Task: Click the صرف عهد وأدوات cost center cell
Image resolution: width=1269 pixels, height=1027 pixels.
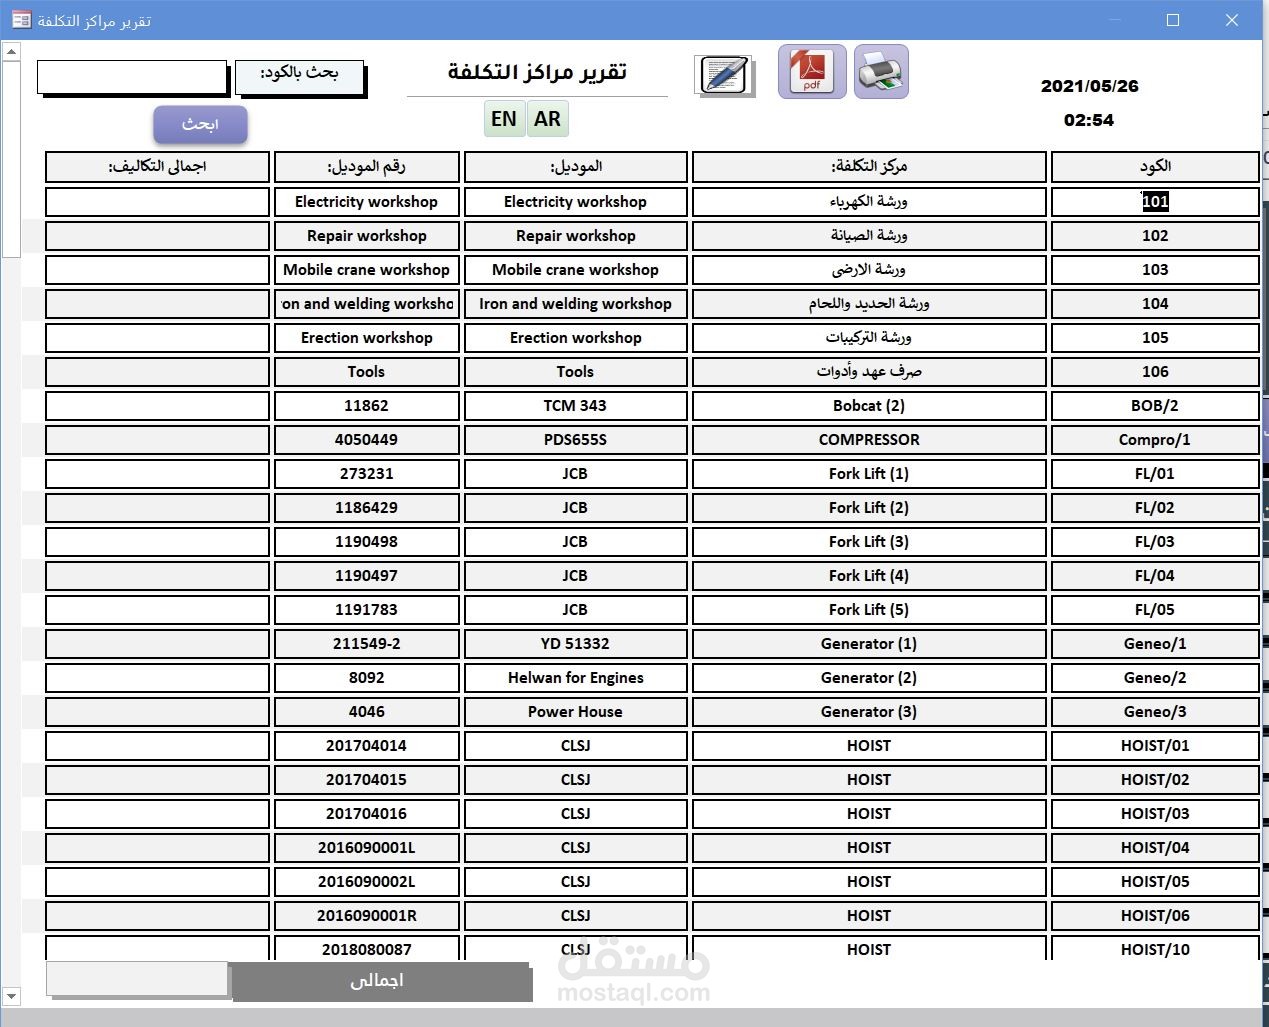Action: [869, 371]
